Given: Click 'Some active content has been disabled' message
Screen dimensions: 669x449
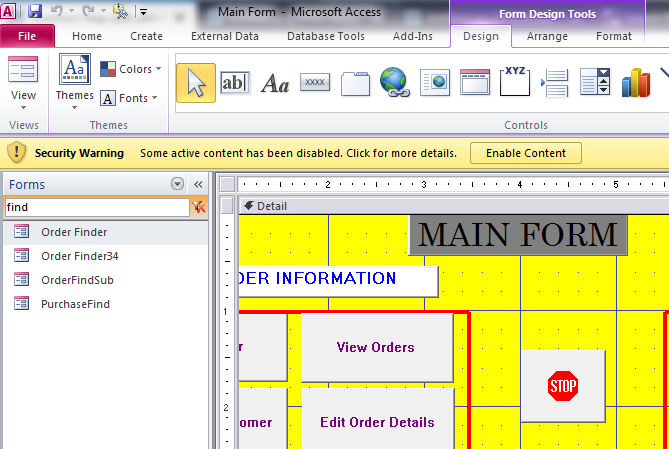Looking at the screenshot, I should (298, 153).
